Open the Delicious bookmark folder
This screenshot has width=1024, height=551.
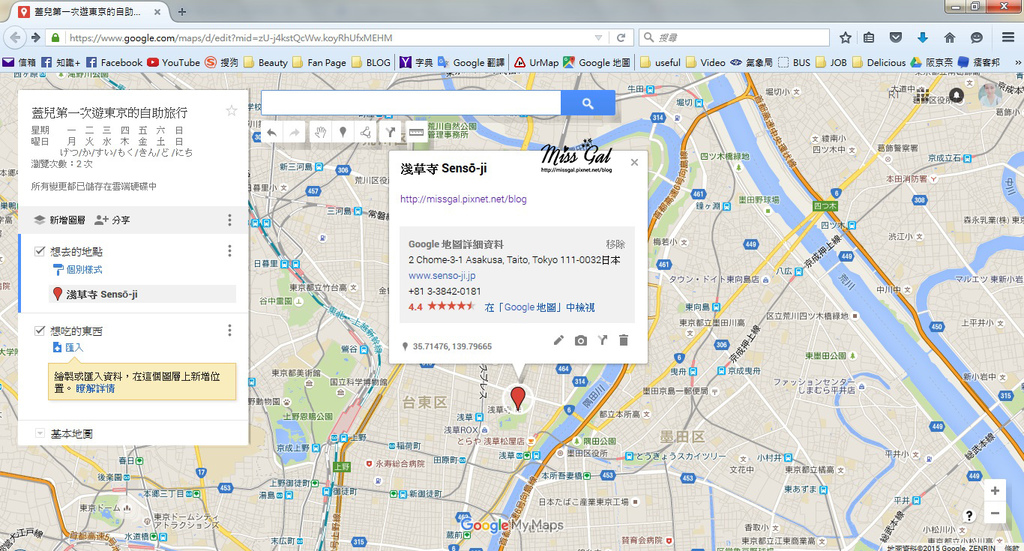point(879,63)
